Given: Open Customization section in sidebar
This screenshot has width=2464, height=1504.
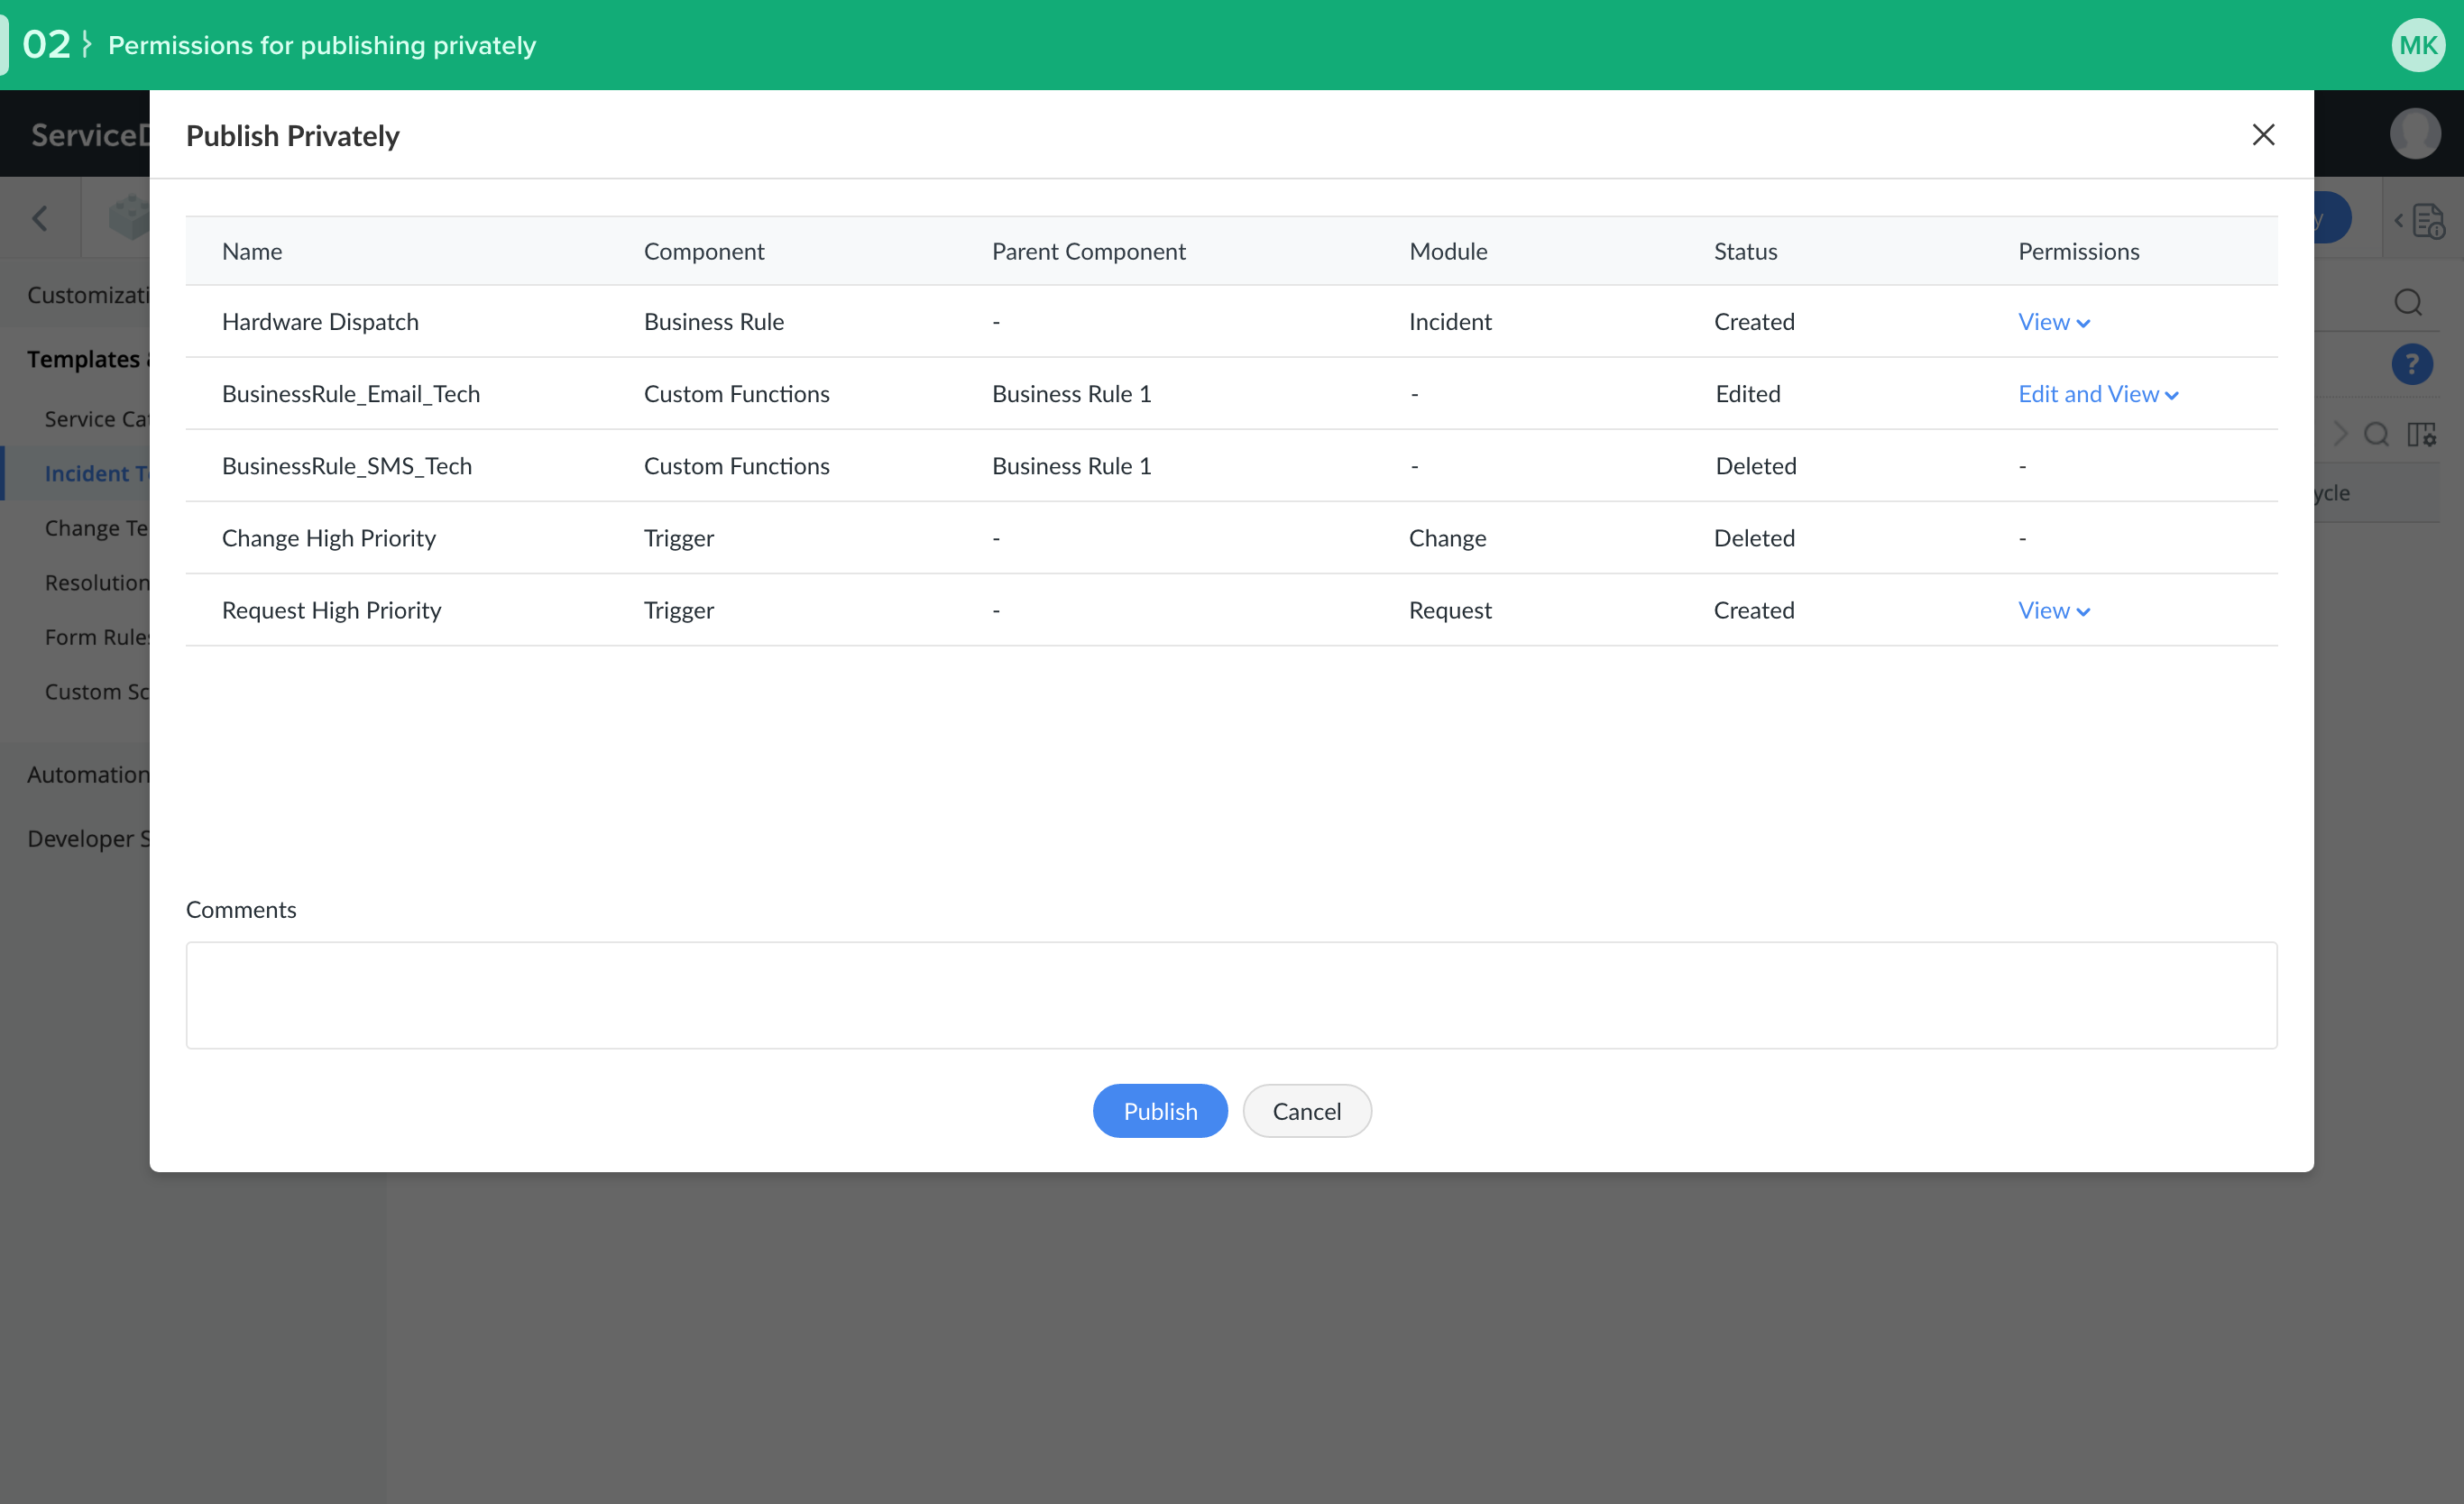Looking at the screenshot, I should pos(88,295).
